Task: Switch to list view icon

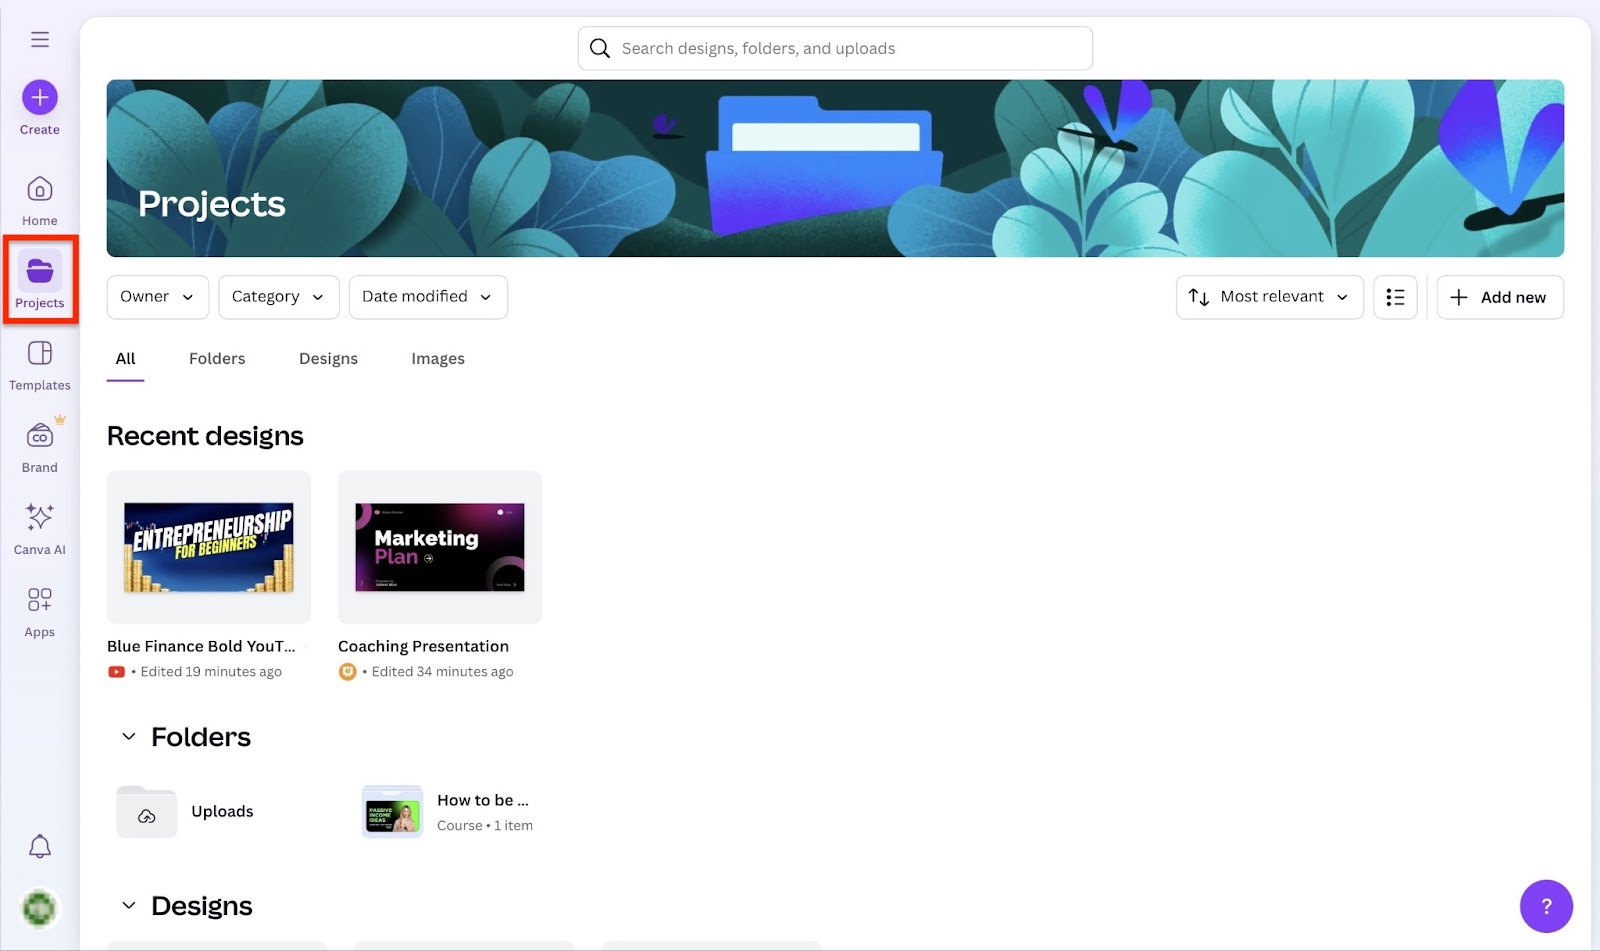Action: tap(1395, 297)
